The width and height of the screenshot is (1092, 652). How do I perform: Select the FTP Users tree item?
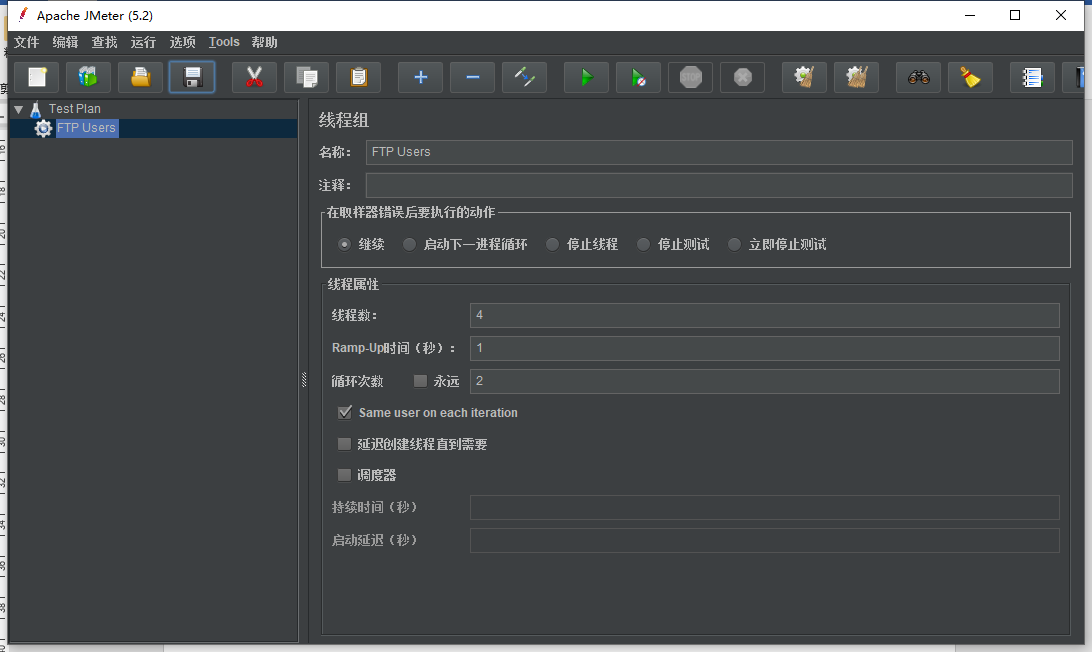click(x=86, y=128)
